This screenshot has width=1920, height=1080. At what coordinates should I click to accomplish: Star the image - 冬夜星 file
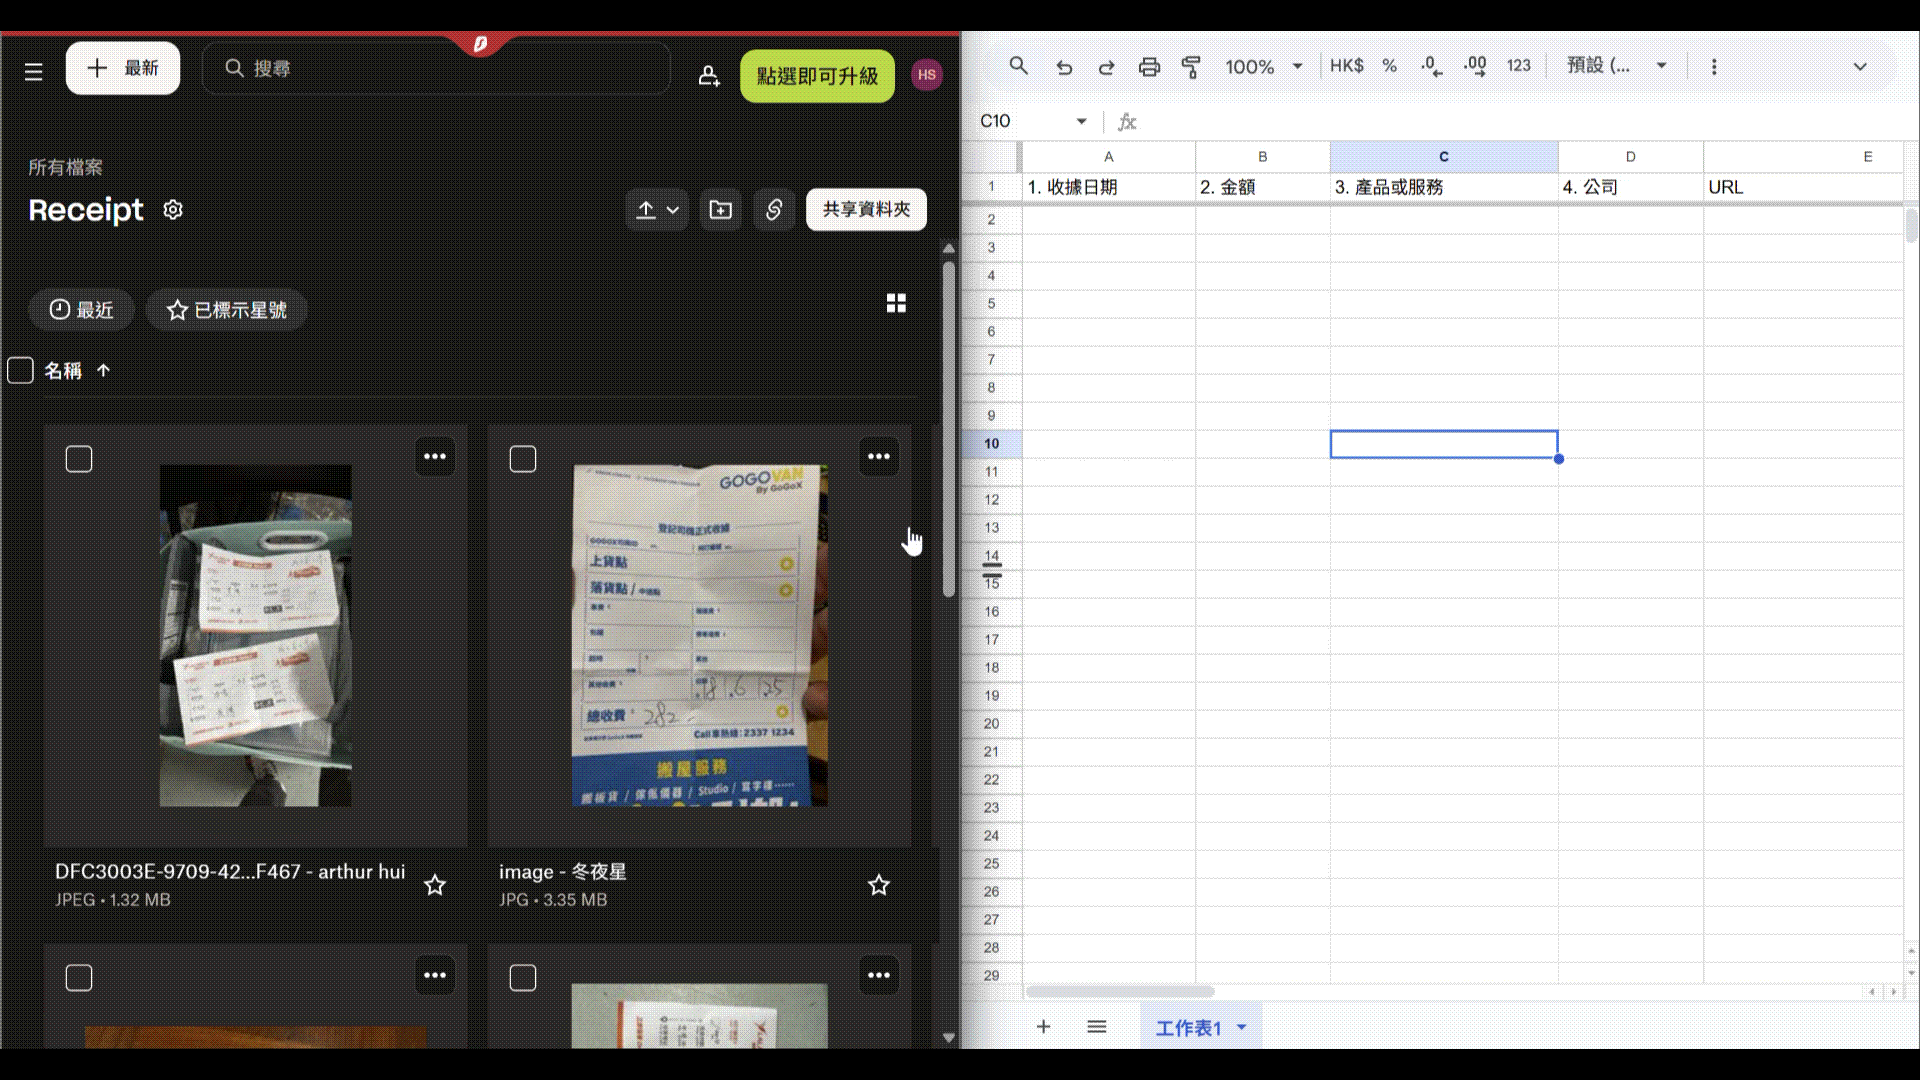tap(878, 885)
